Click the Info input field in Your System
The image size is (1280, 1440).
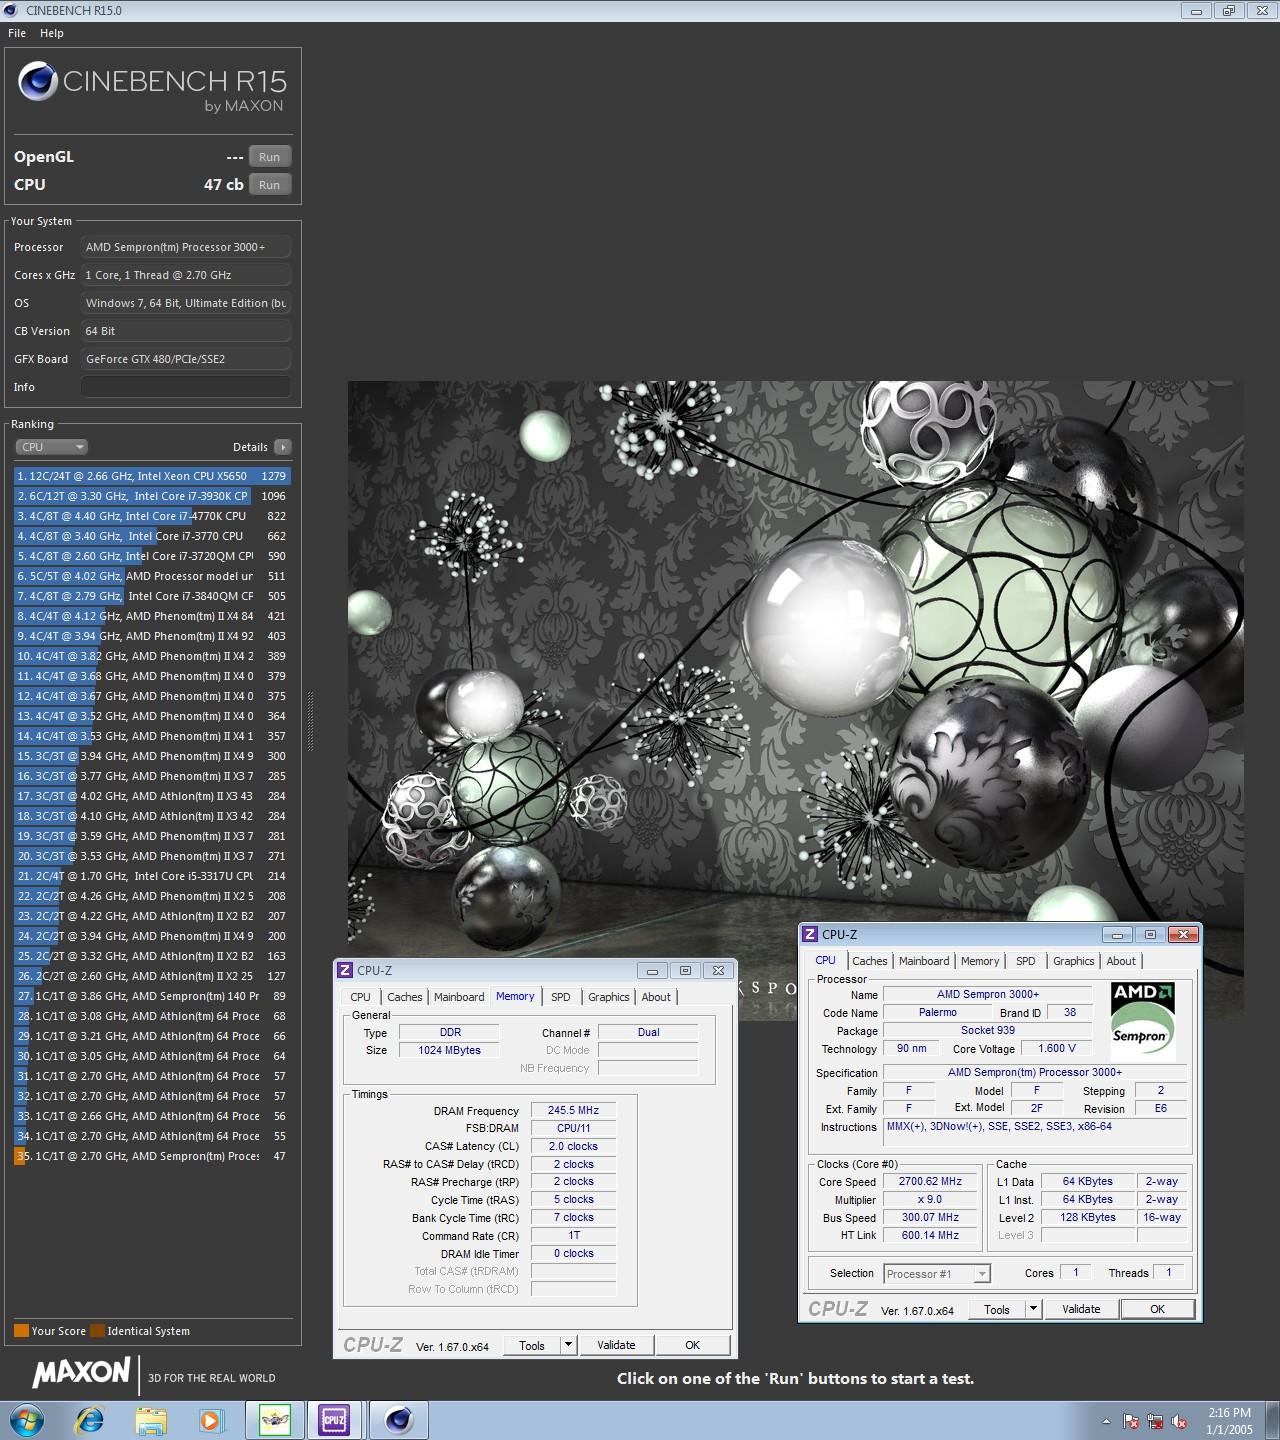(186, 387)
